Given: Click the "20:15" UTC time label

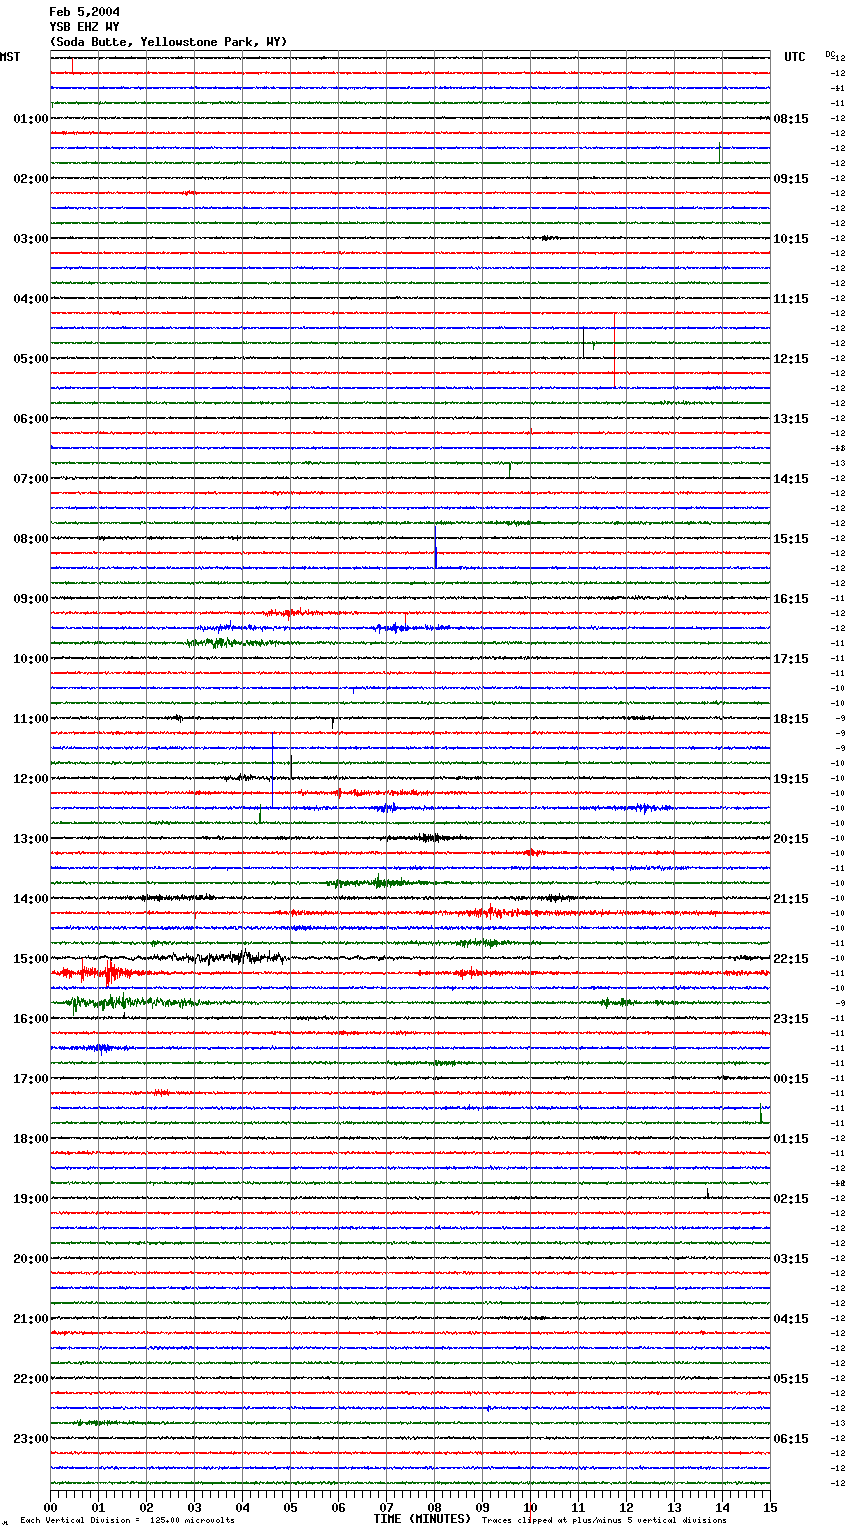Looking at the screenshot, I should click(791, 839).
